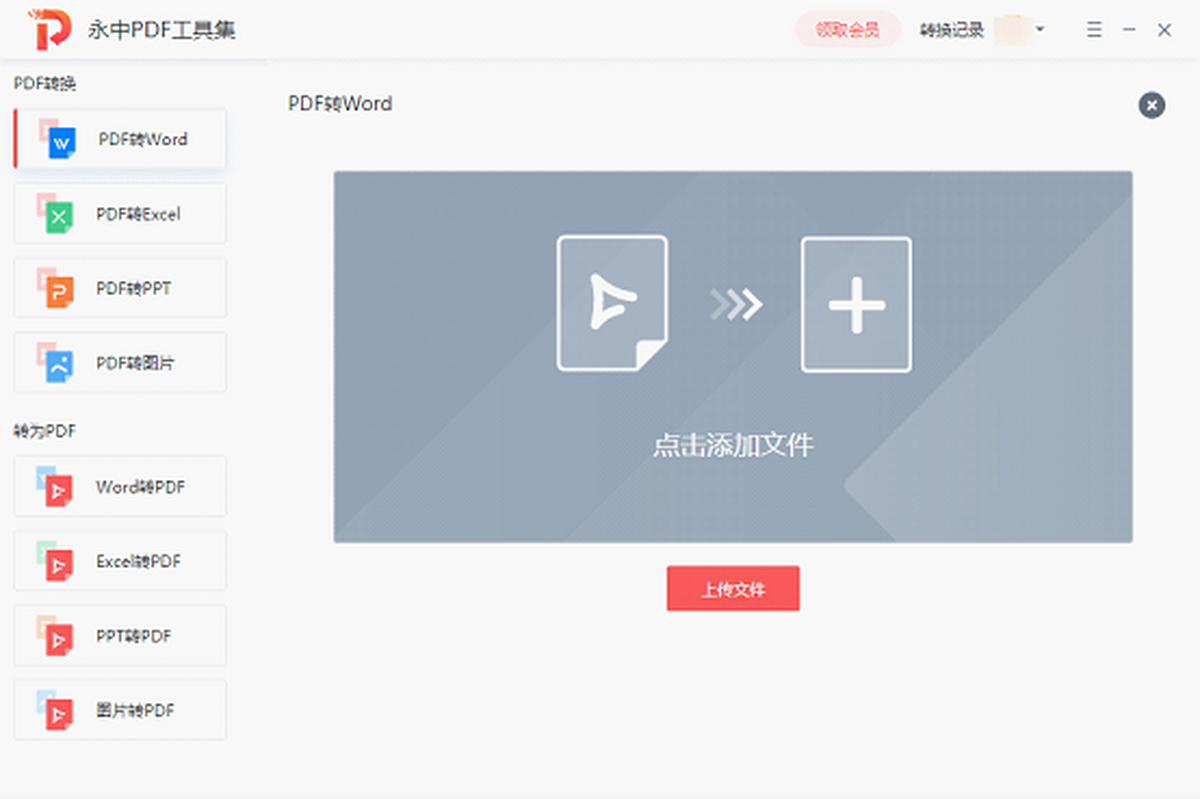Click the 领取会员 membership button
1200x799 pixels.
tap(847, 30)
